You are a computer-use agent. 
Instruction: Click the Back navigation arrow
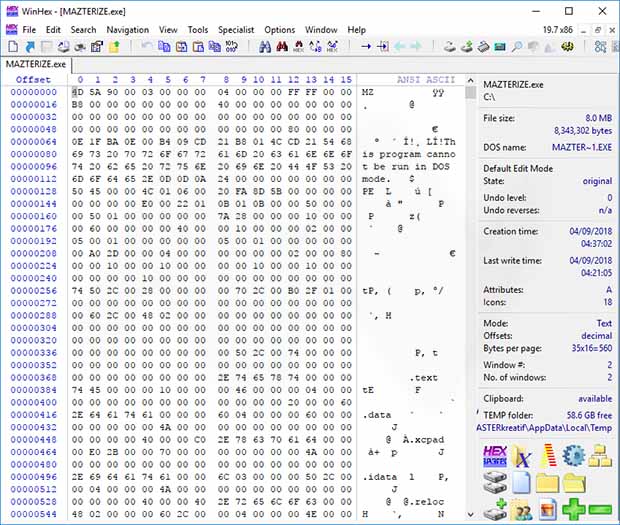[400, 47]
